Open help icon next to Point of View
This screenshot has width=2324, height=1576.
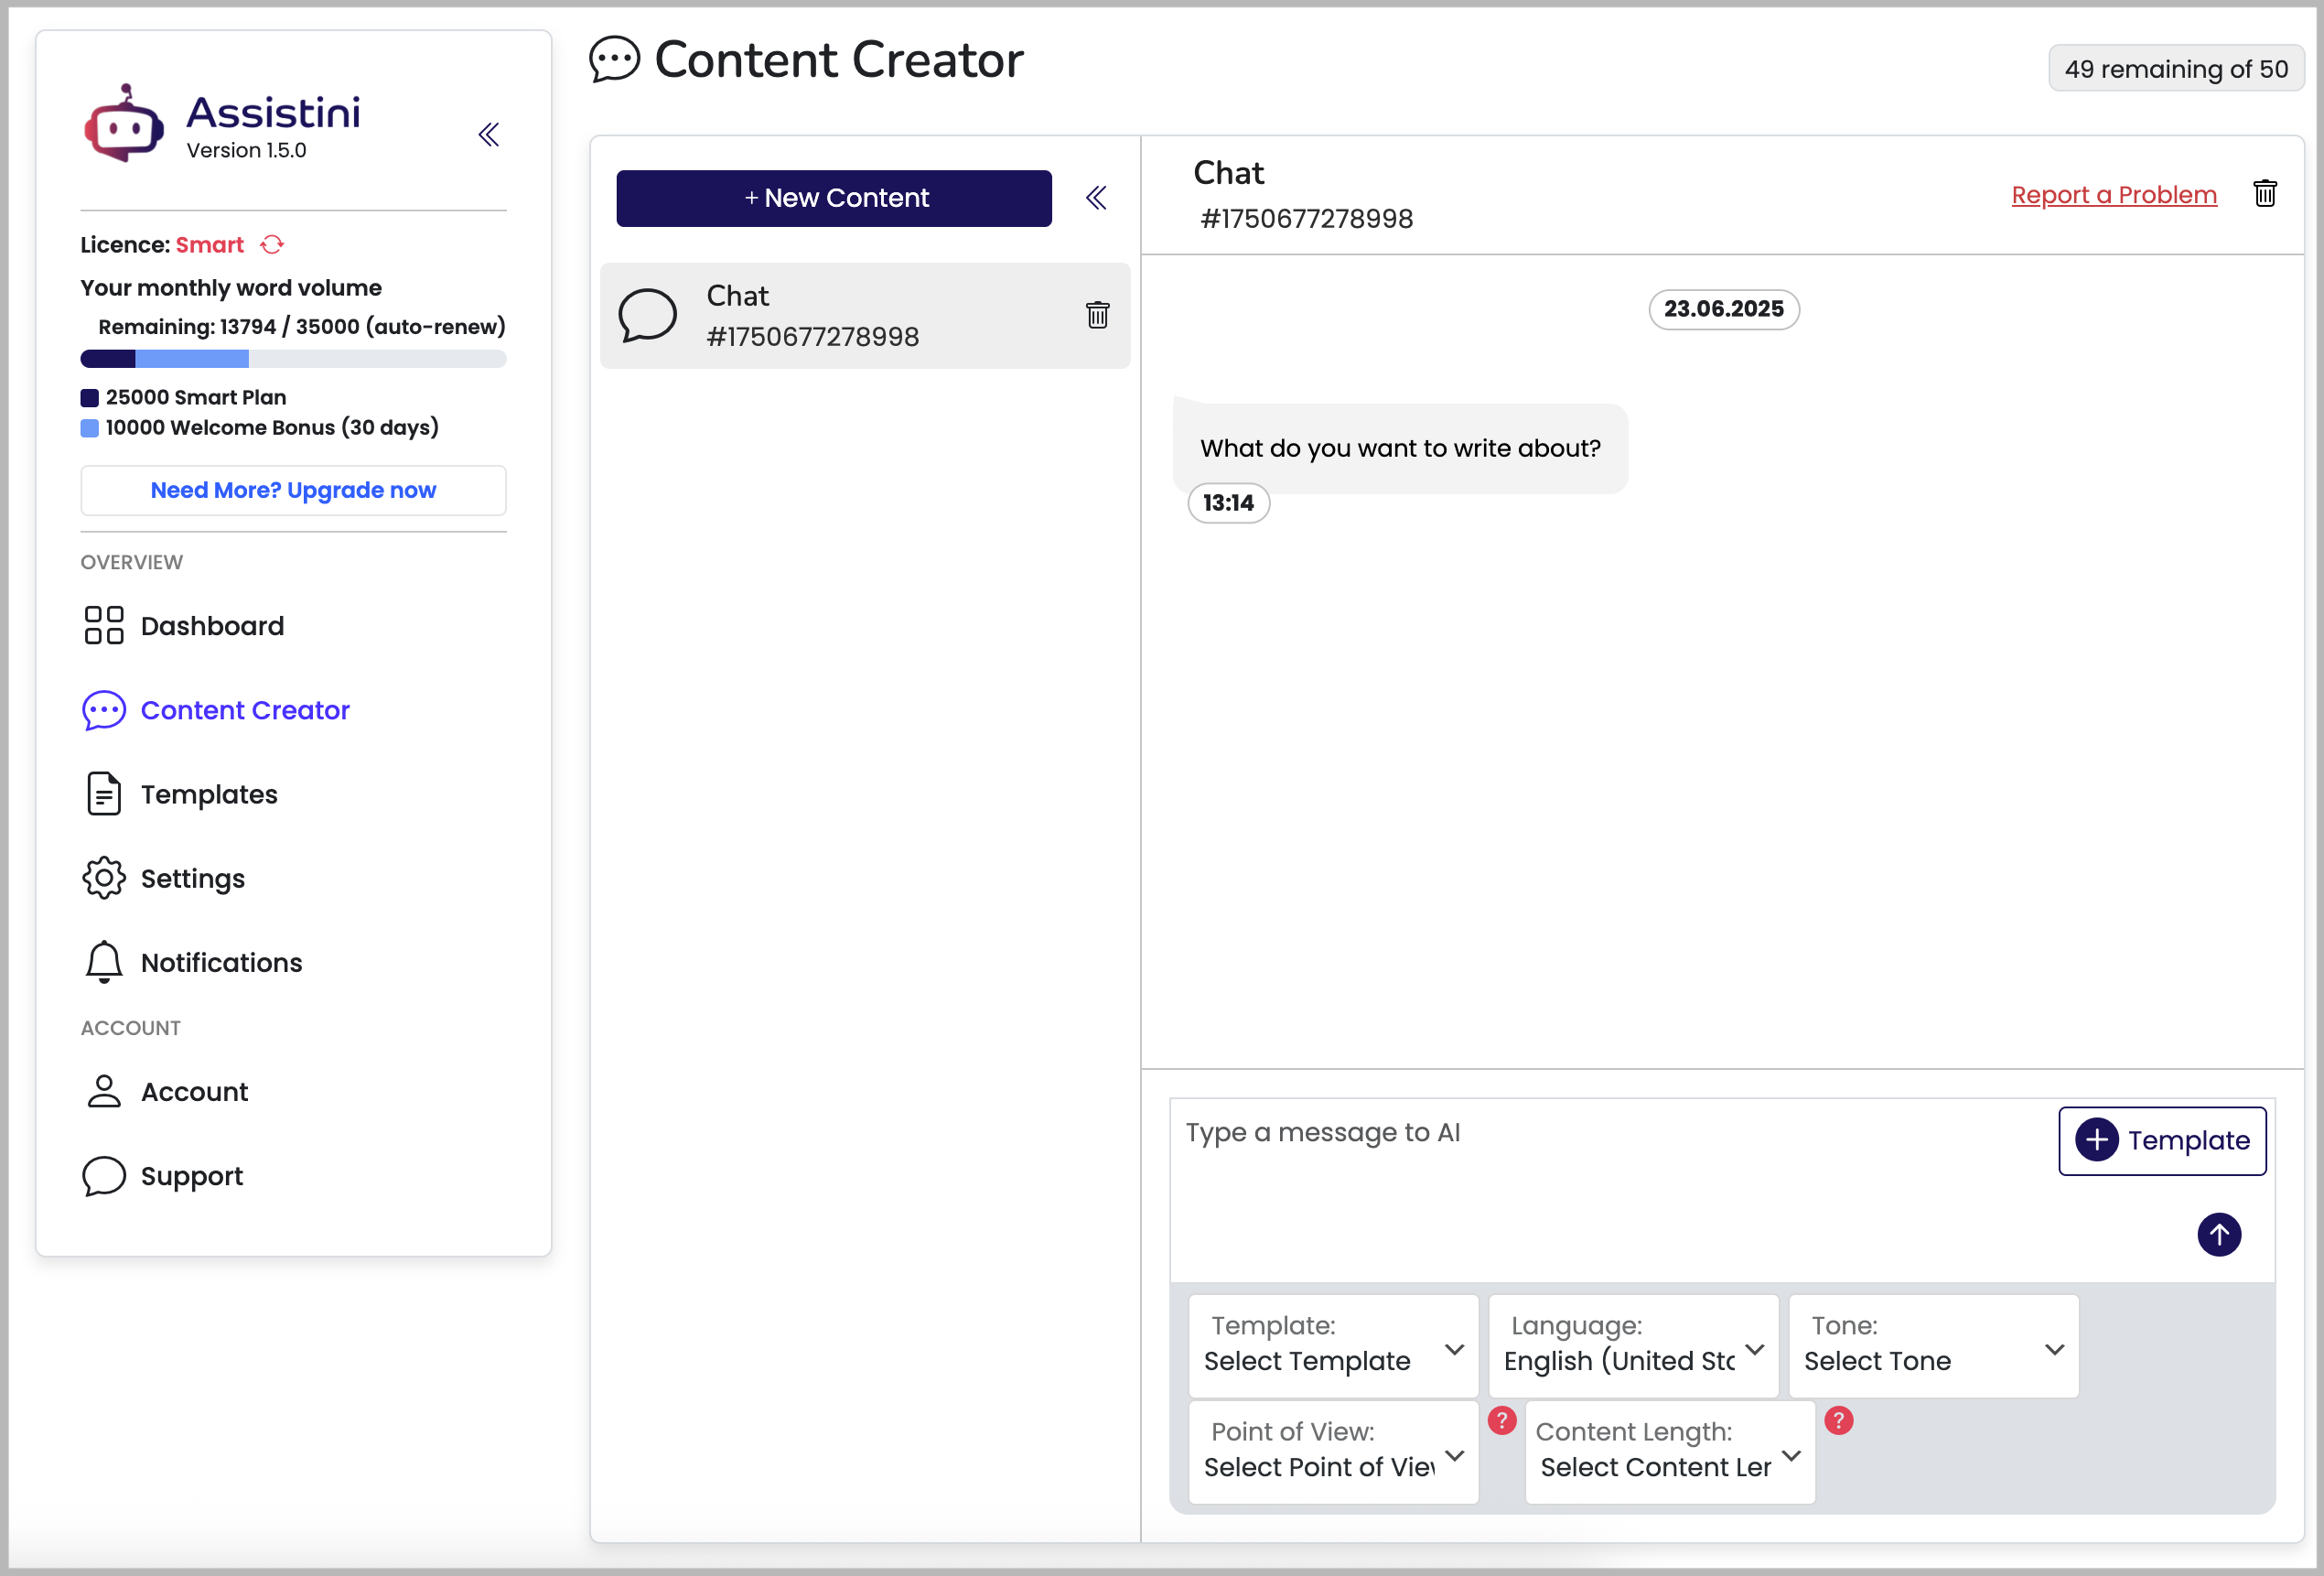(1501, 1420)
